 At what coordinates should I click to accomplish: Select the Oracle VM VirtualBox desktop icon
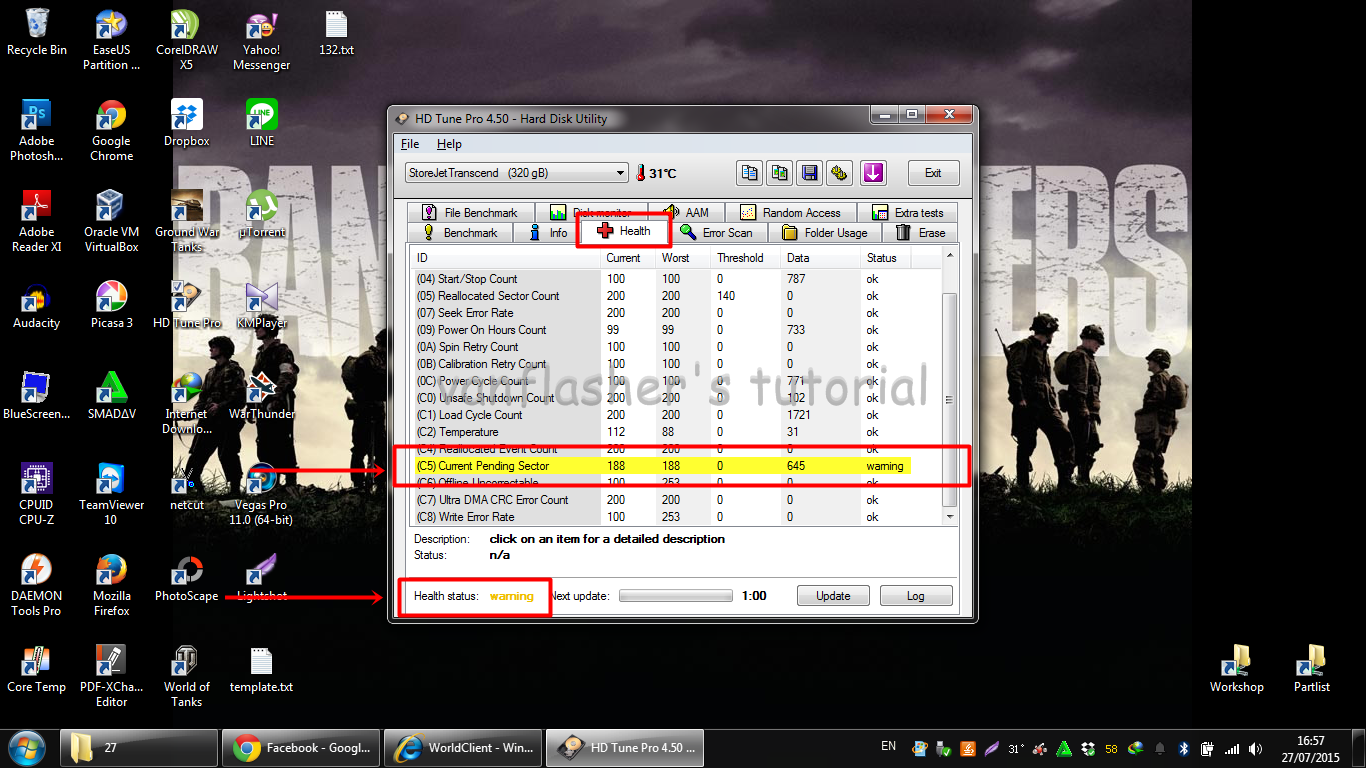click(111, 222)
